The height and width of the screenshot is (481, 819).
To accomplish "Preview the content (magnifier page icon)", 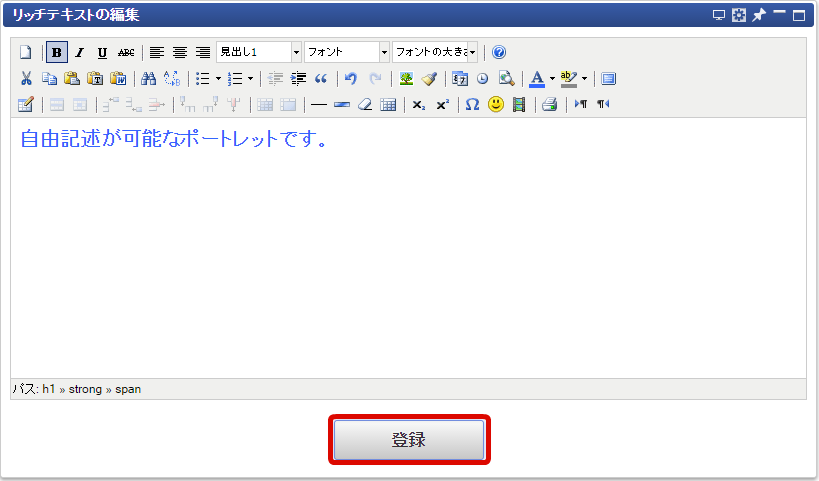I will (x=506, y=78).
